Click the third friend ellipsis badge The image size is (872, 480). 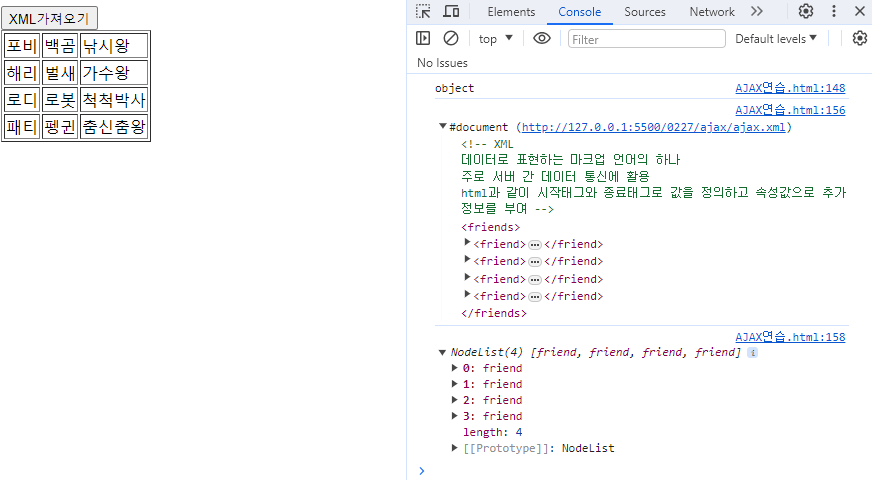[x=535, y=280]
